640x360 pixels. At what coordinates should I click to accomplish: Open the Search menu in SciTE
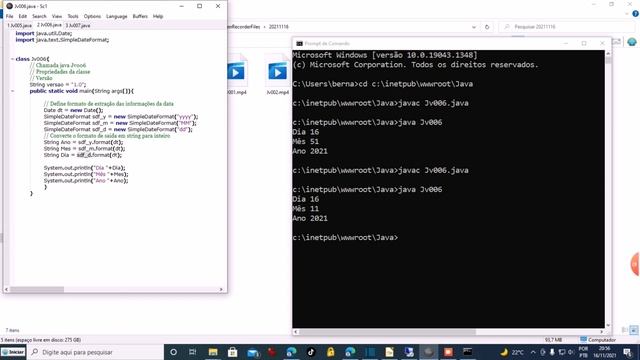[39, 16]
